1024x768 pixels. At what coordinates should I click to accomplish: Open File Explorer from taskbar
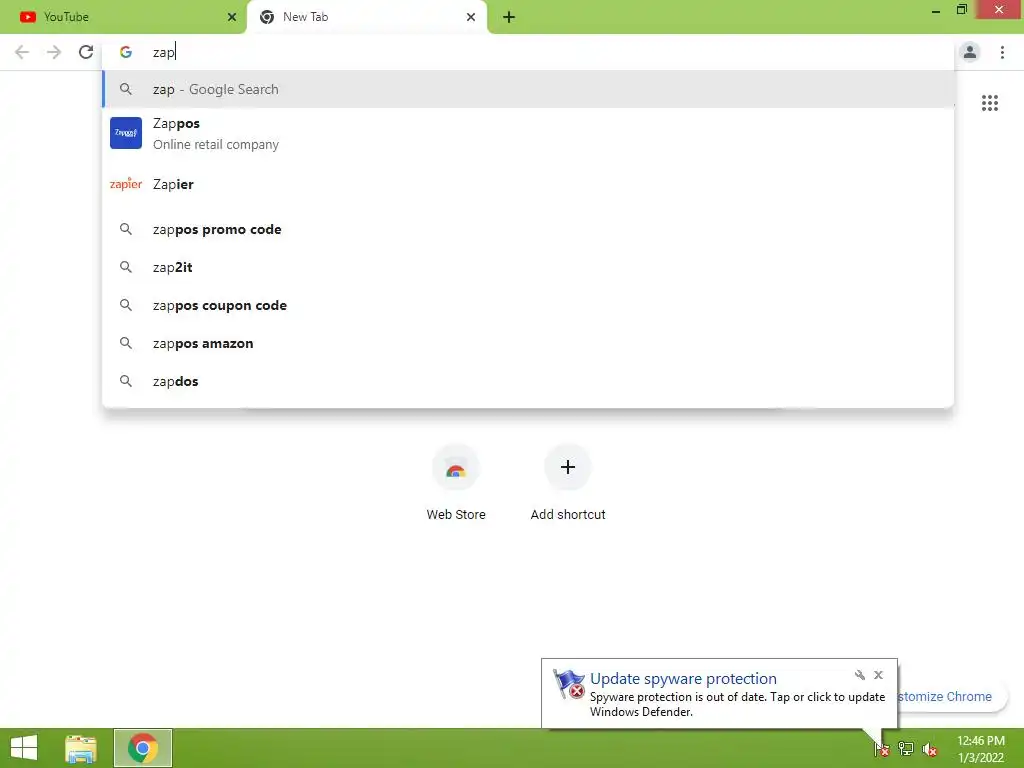click(x=81, y=748)
